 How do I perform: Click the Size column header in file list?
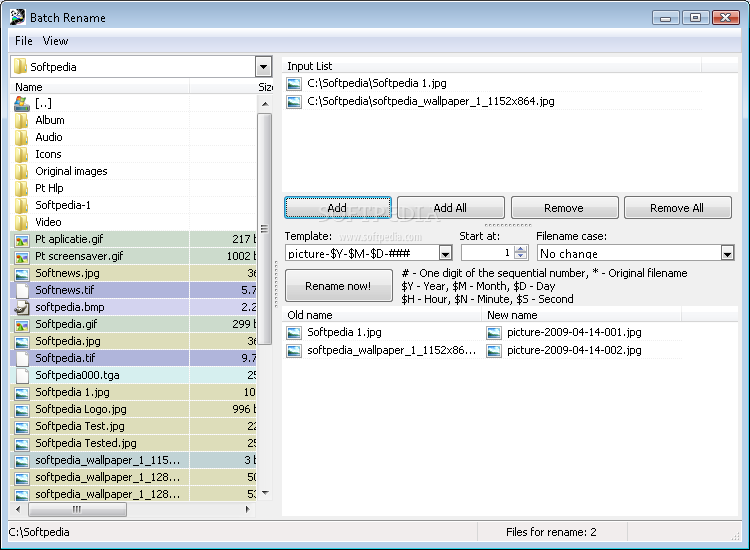(x=232, y=87)
